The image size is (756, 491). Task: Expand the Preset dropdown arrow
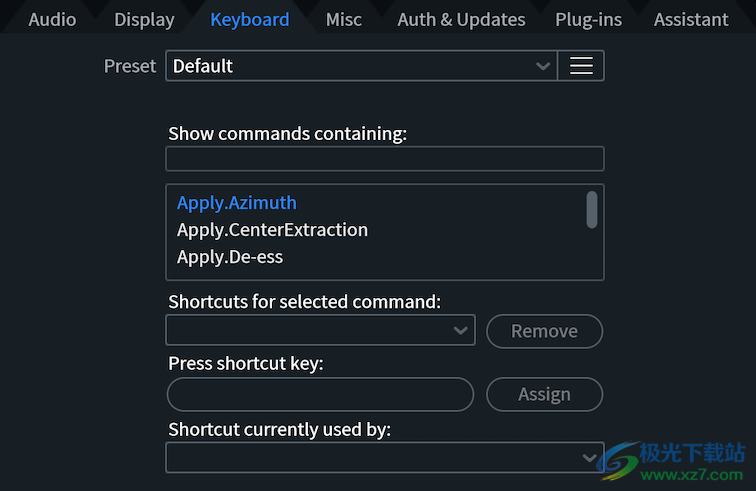543,66
